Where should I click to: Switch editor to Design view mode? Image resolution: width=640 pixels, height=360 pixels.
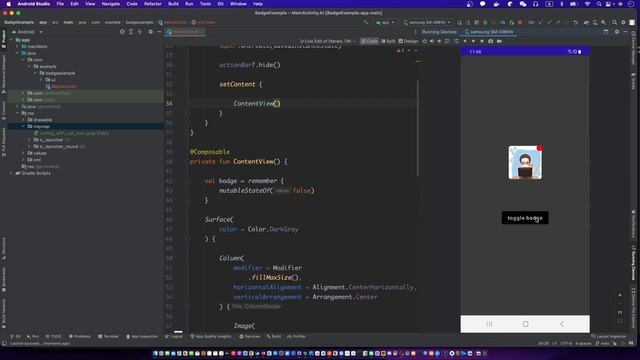[408, 41]
